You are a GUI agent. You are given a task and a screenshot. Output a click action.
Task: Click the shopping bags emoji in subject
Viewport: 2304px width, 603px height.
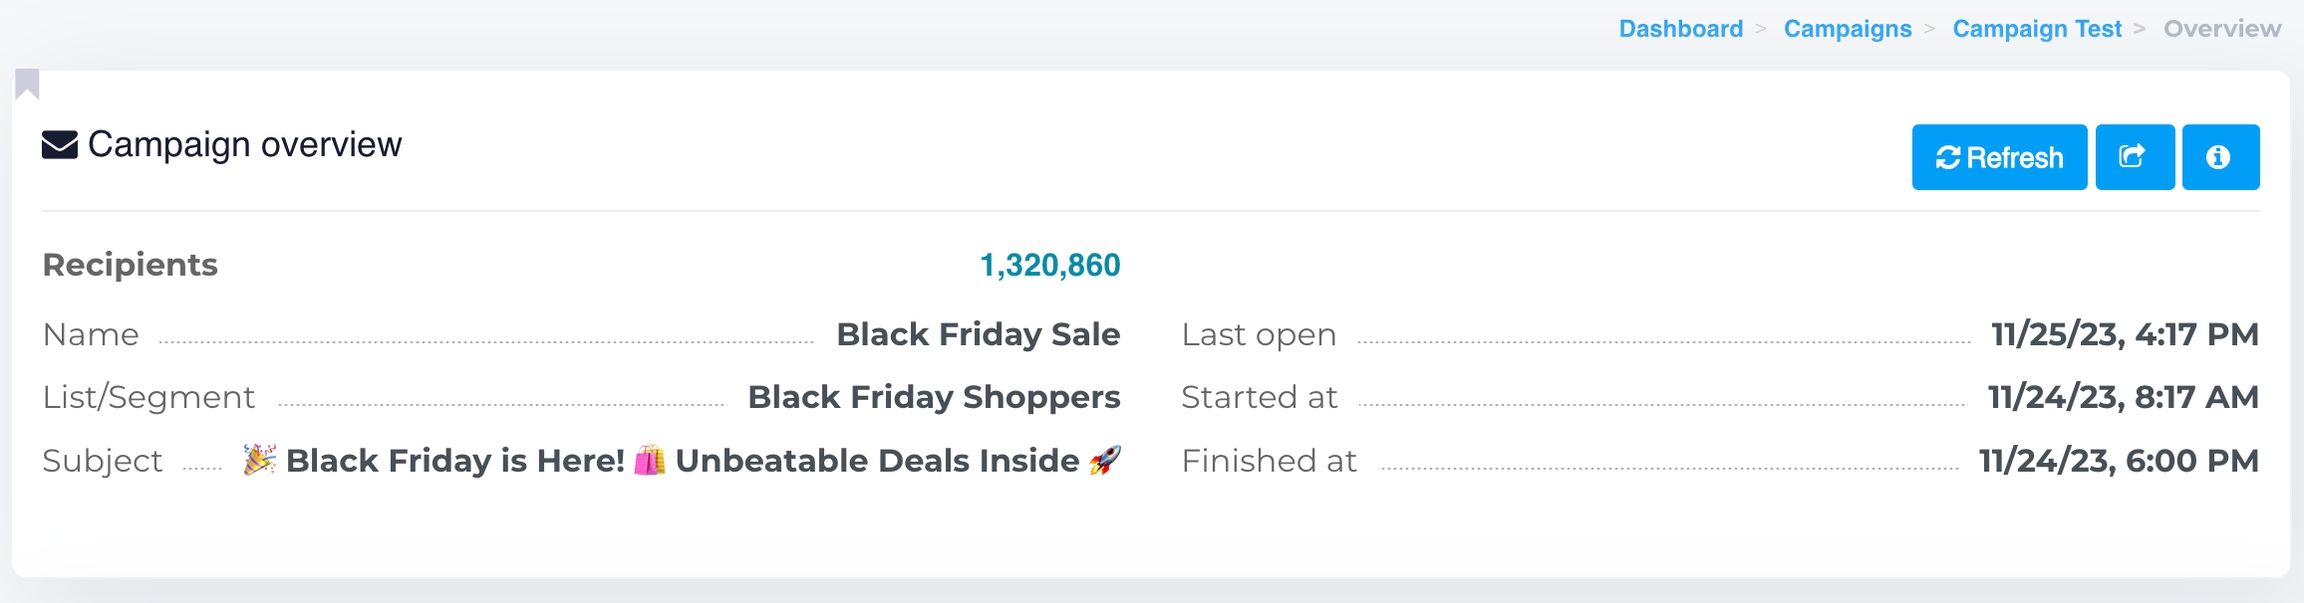pyautogui.click(x=649, y=460)
